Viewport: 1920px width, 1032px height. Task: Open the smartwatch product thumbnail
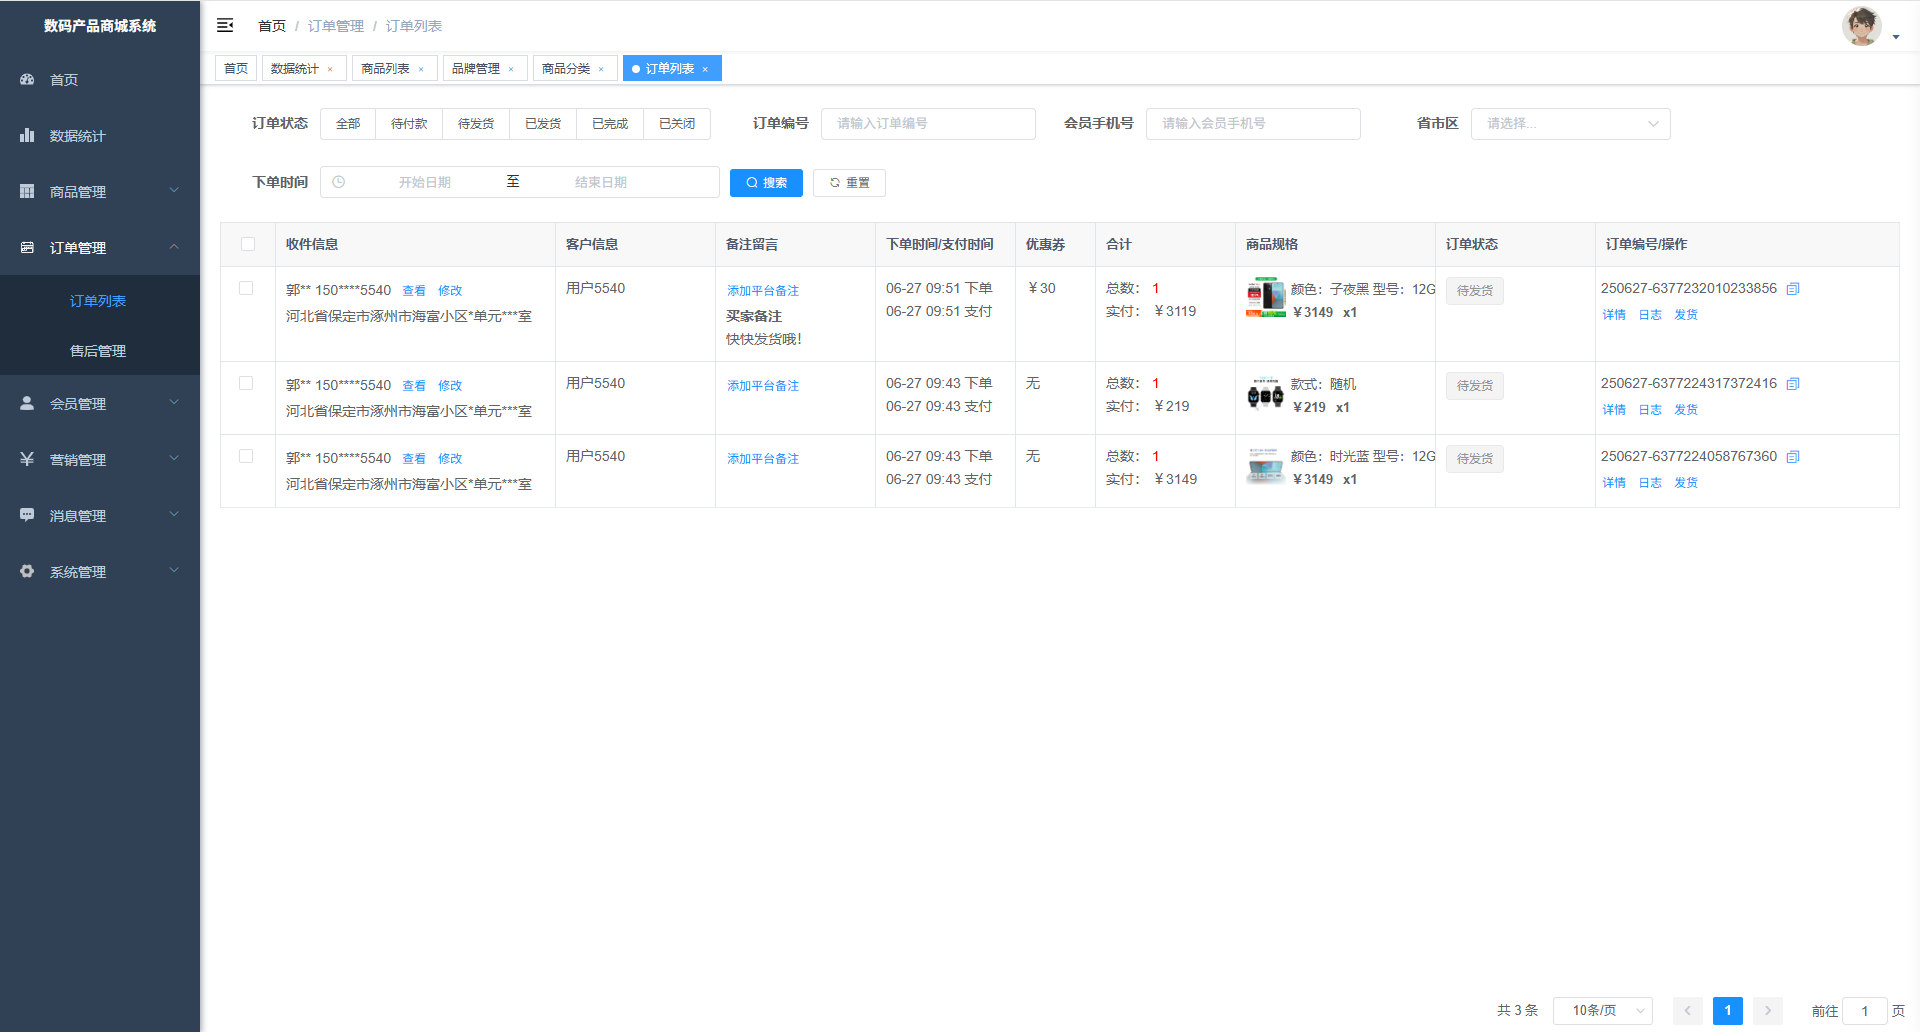[x=1265, y=395]
